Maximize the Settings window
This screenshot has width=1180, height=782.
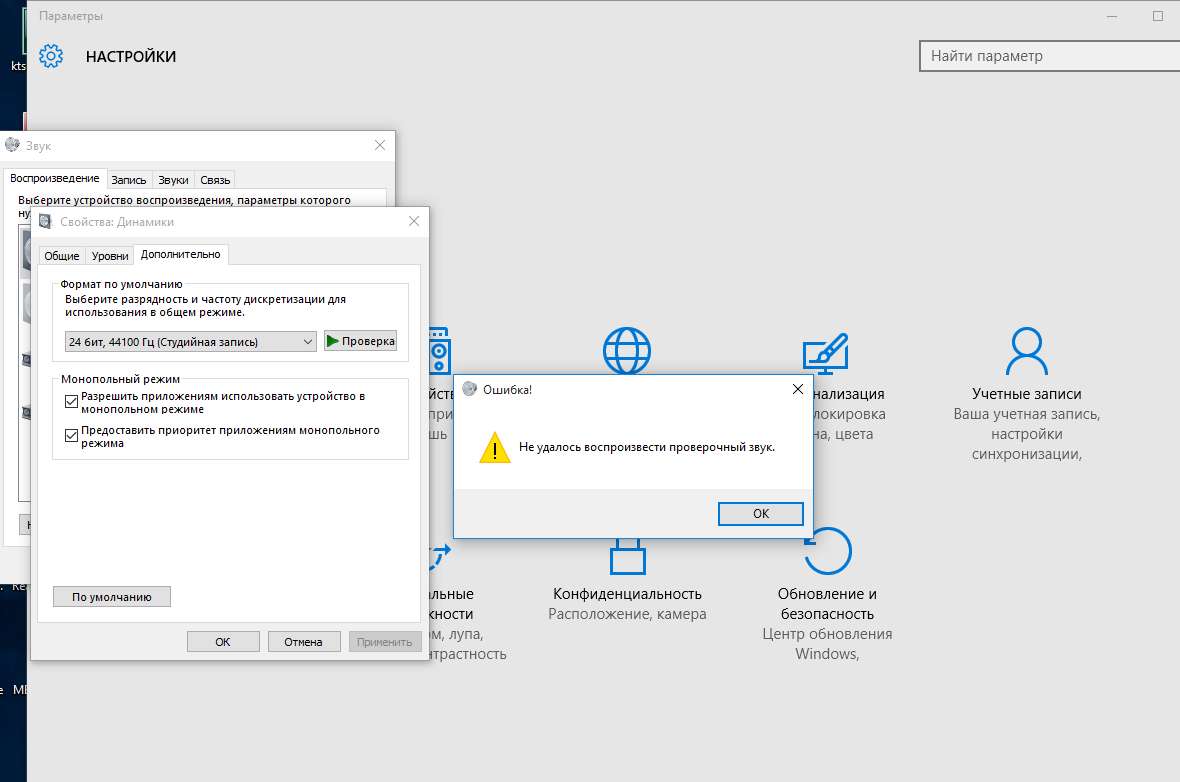1157,16
